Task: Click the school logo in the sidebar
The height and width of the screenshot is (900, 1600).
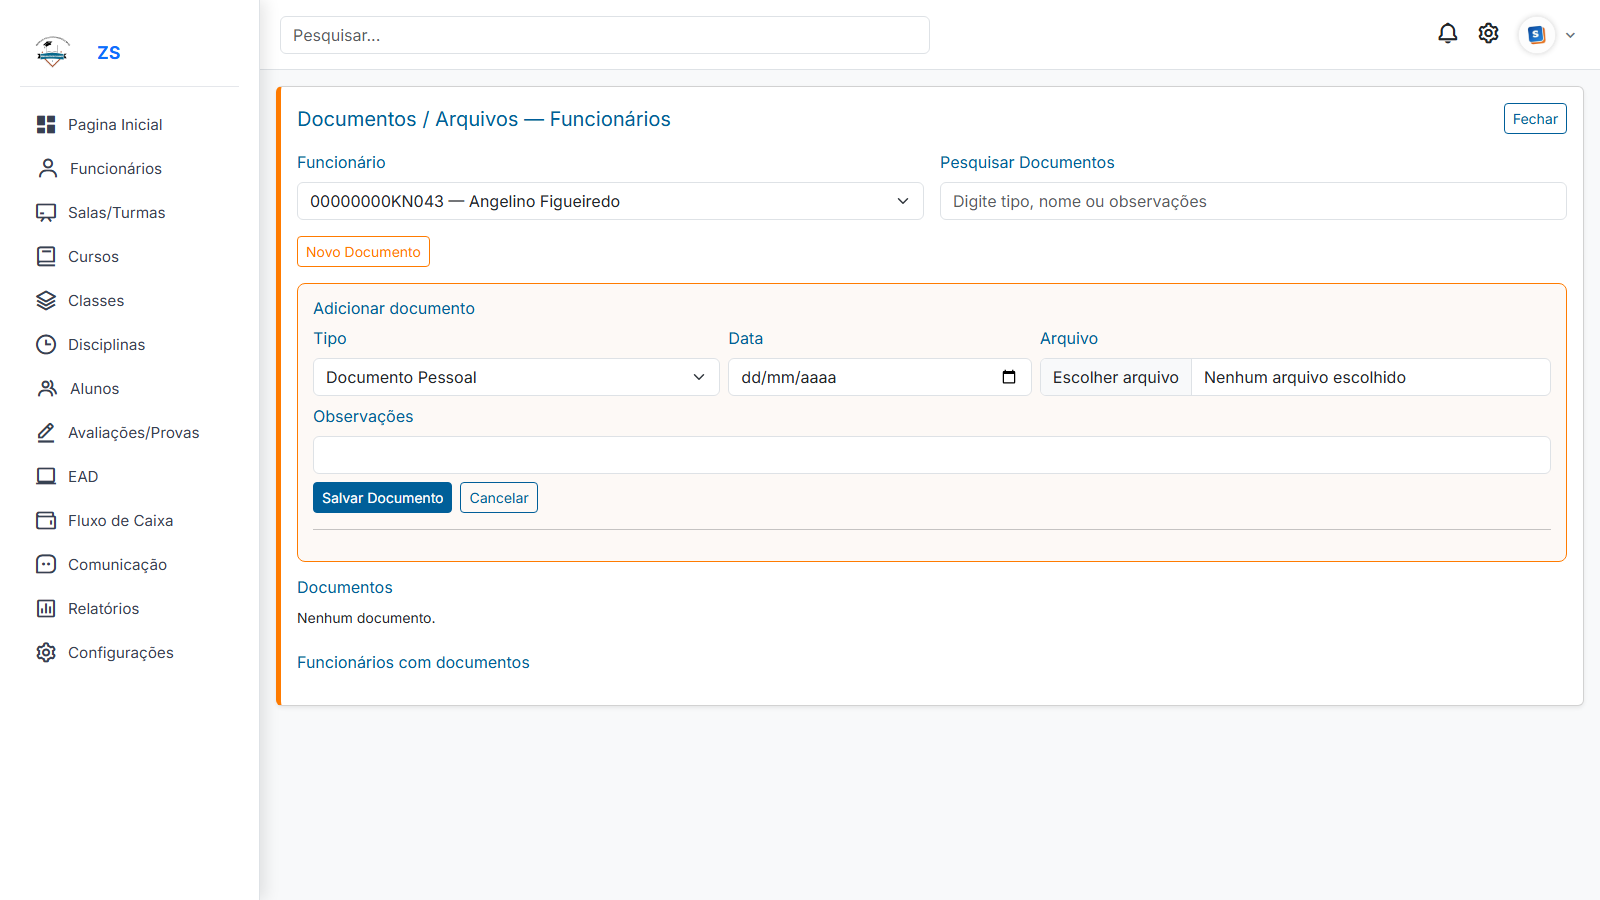Action: pyautogui.click(x=52, y=52)
